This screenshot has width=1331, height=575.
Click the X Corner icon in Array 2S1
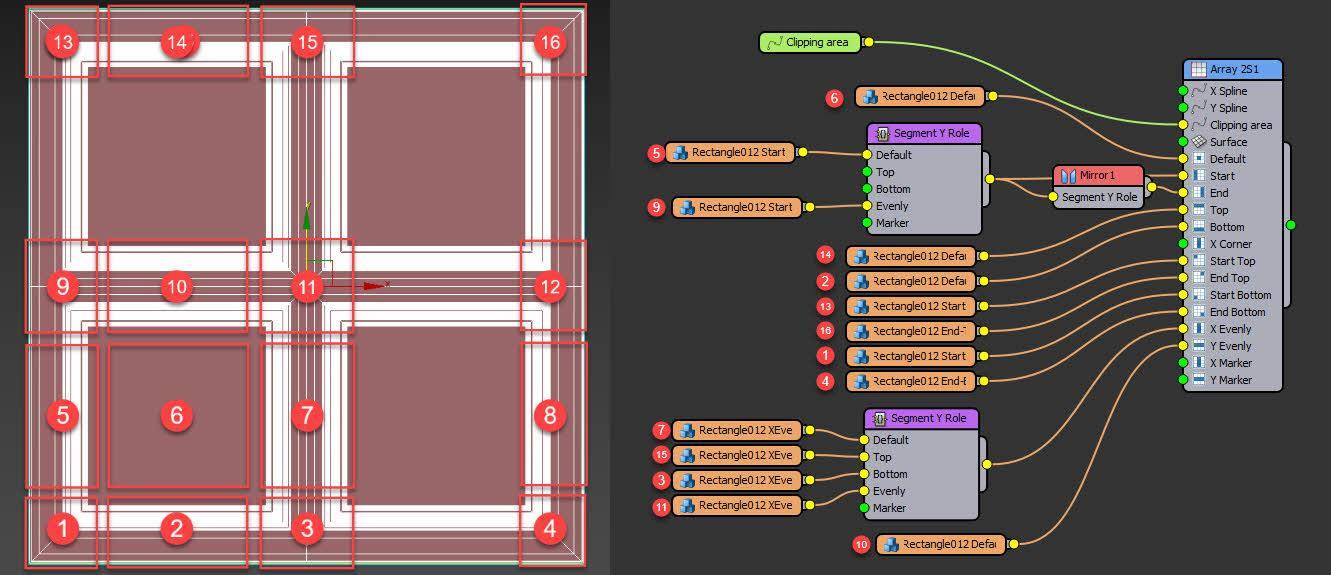(1198, 244)
